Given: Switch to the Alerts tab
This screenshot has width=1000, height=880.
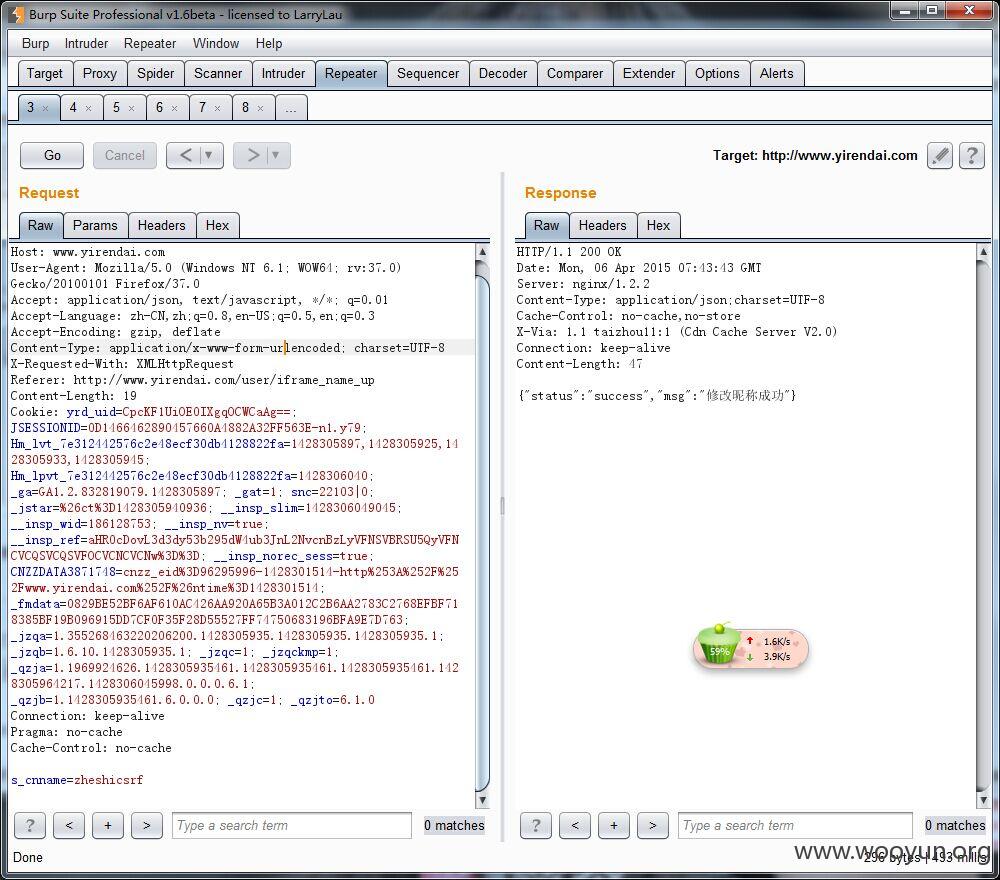Looking at the screenshot, I should [777, 73].
